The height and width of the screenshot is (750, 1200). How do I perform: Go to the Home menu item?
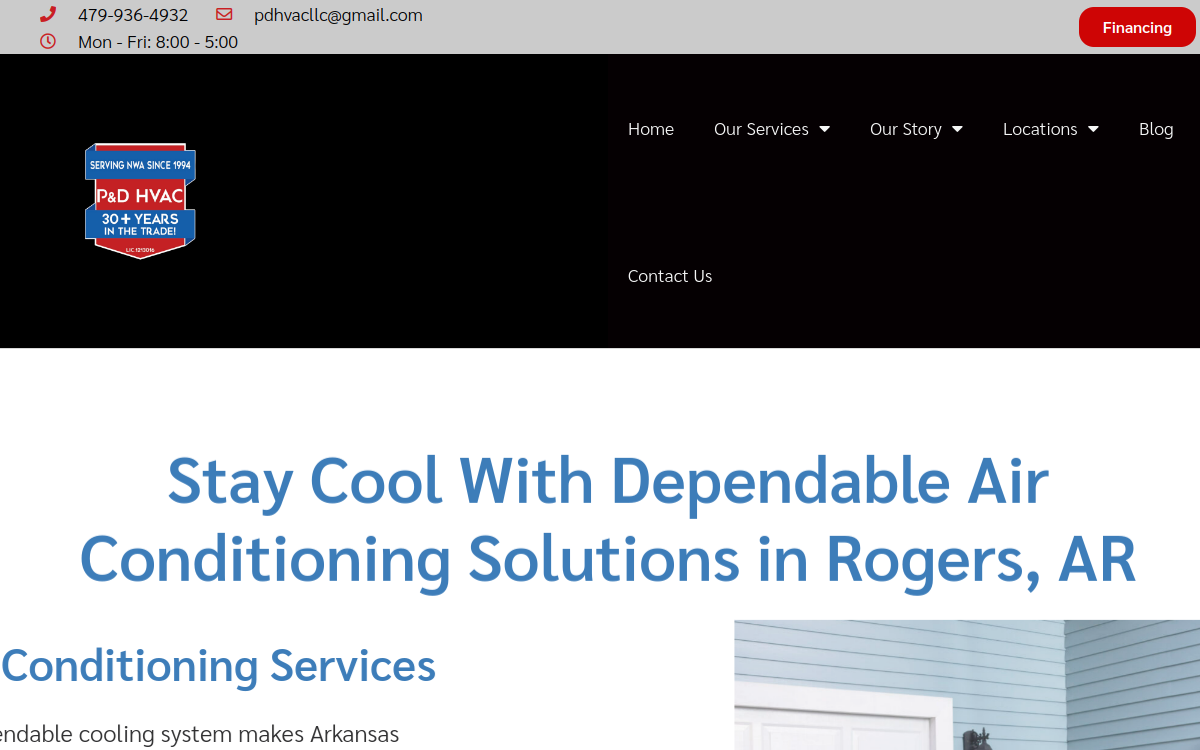click(x=651, y=129)
